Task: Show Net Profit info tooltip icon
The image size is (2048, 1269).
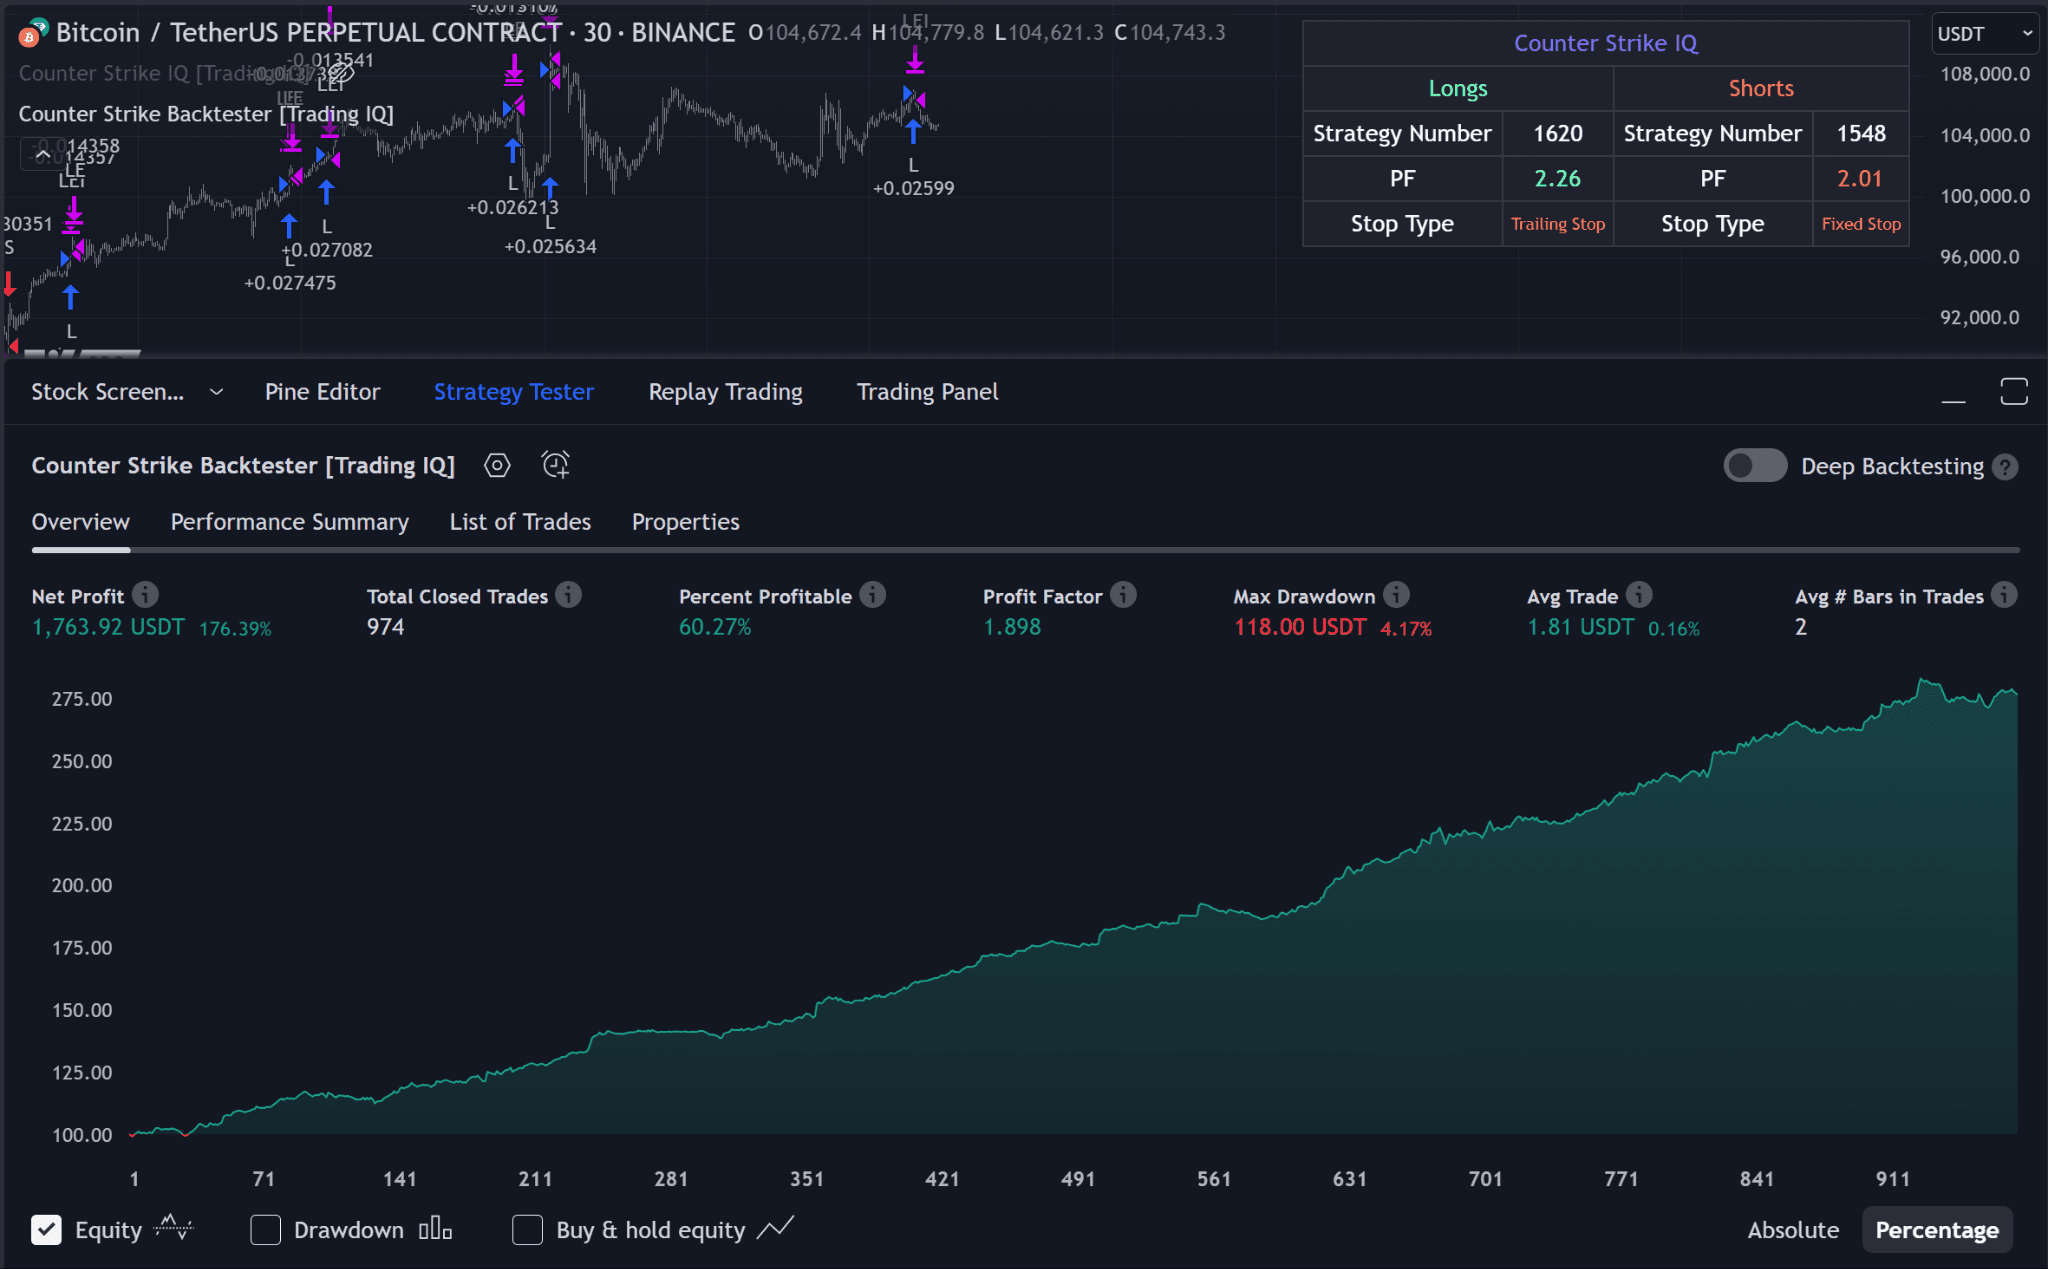Action: [x=146, y=595]
